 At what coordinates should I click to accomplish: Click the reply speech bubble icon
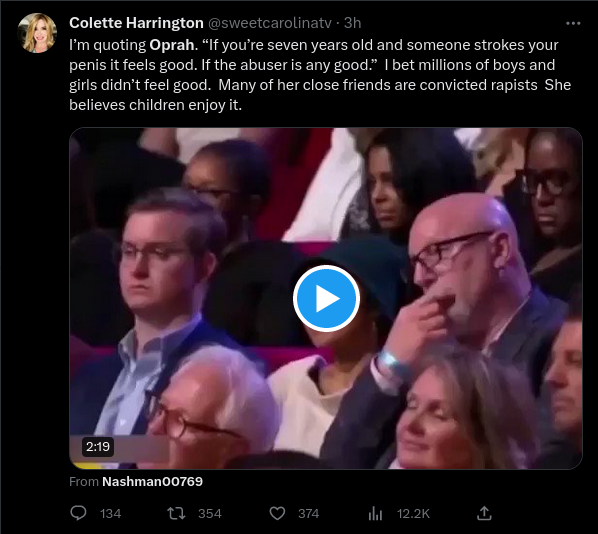click(x=79, y=513)
